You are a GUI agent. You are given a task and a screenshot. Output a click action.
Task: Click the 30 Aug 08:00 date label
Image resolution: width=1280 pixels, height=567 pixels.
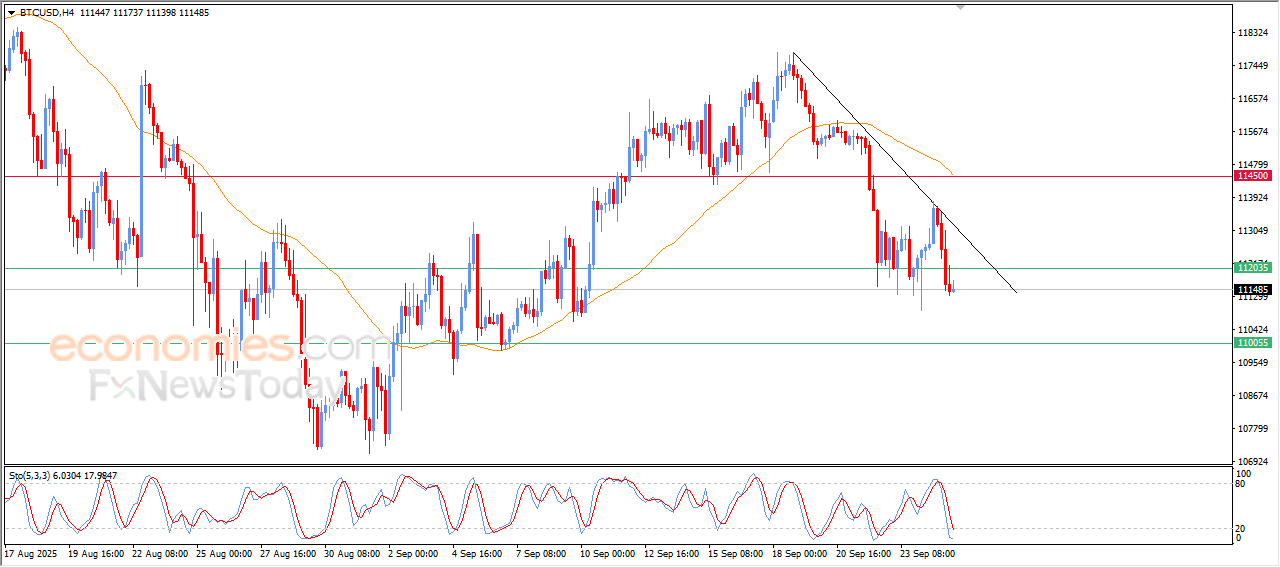(353, 552)
